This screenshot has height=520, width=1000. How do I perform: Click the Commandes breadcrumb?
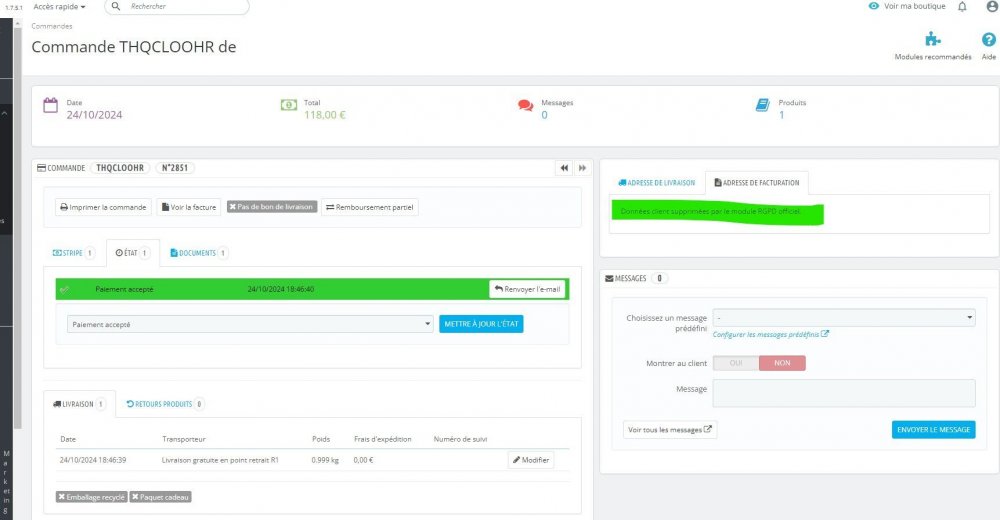pyautogui.click(x=52, y=26)
